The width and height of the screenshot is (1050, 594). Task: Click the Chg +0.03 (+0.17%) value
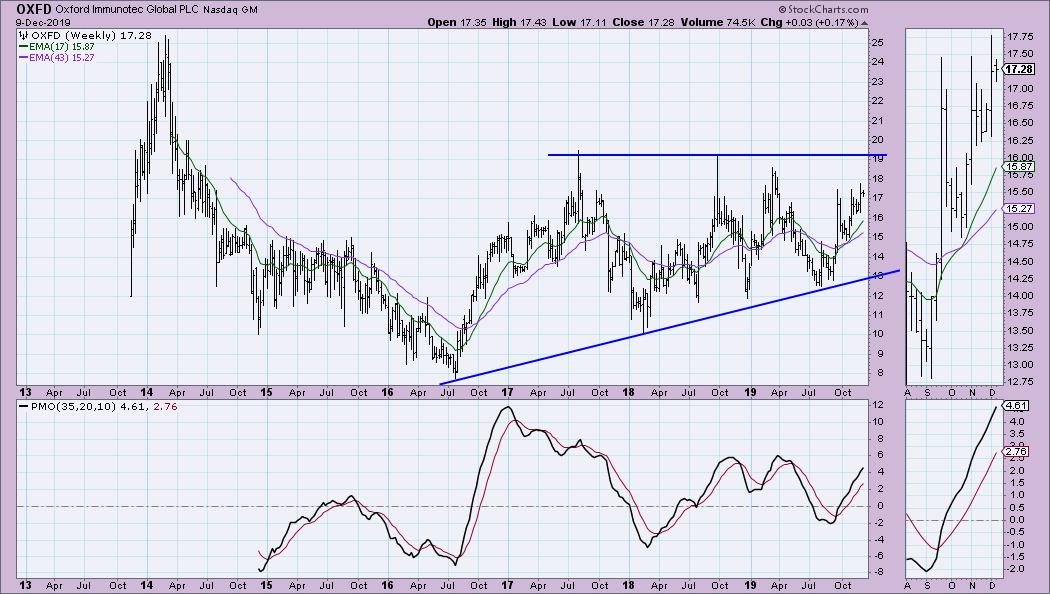(x=810, y=22)
